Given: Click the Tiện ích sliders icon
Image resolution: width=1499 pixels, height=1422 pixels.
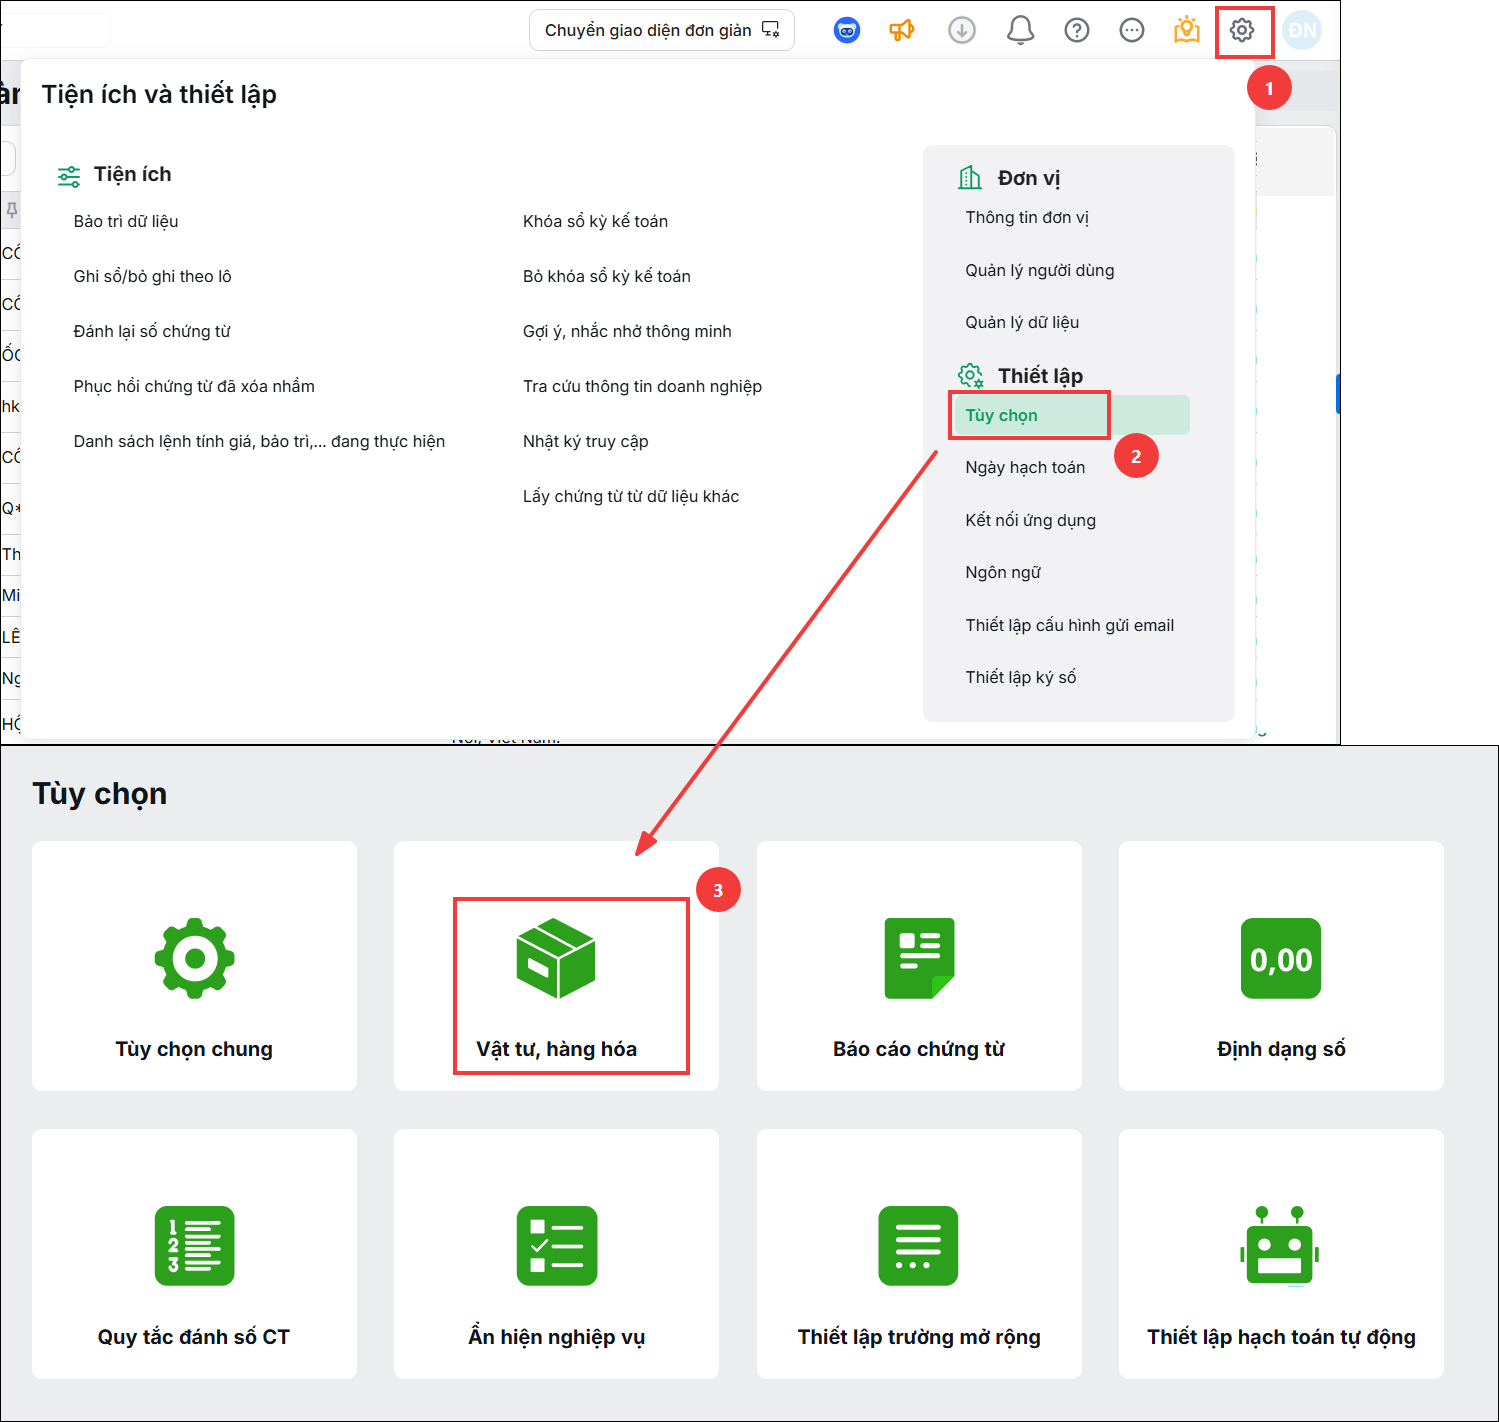Looking at the screenshot, I should tap(69, 176).
